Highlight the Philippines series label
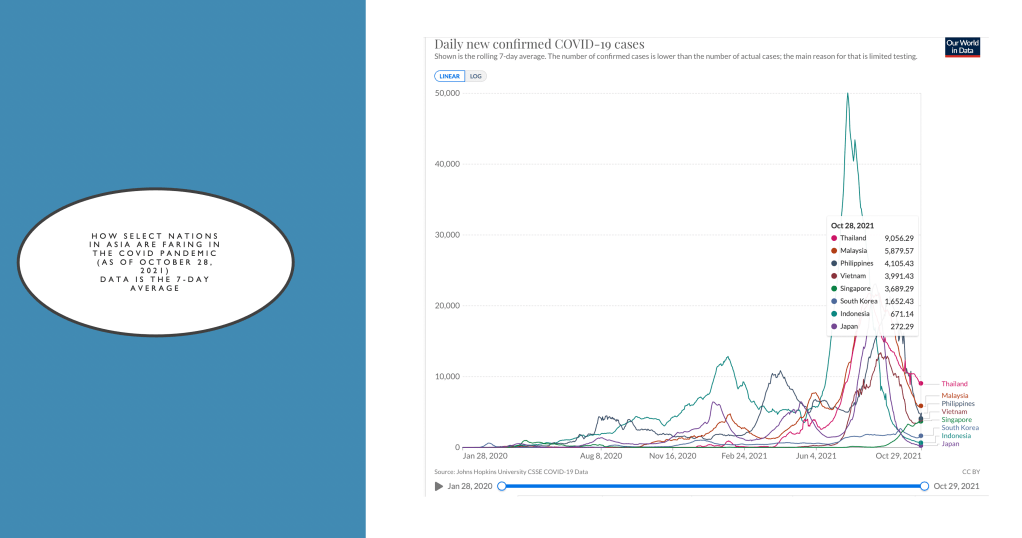 click(x=958, y=404)
